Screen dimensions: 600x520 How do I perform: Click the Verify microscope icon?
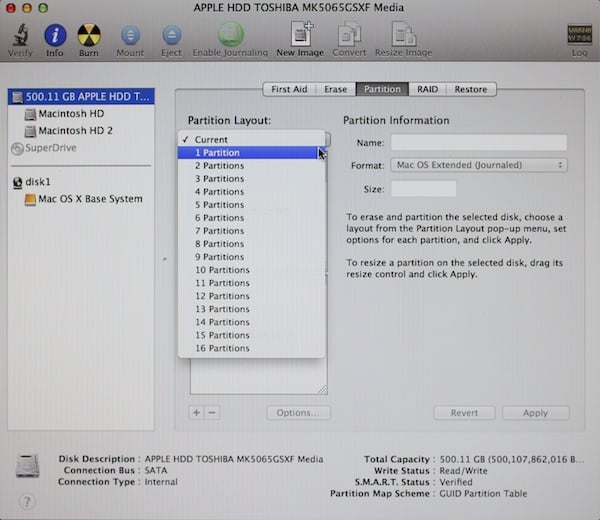[20, 35]
